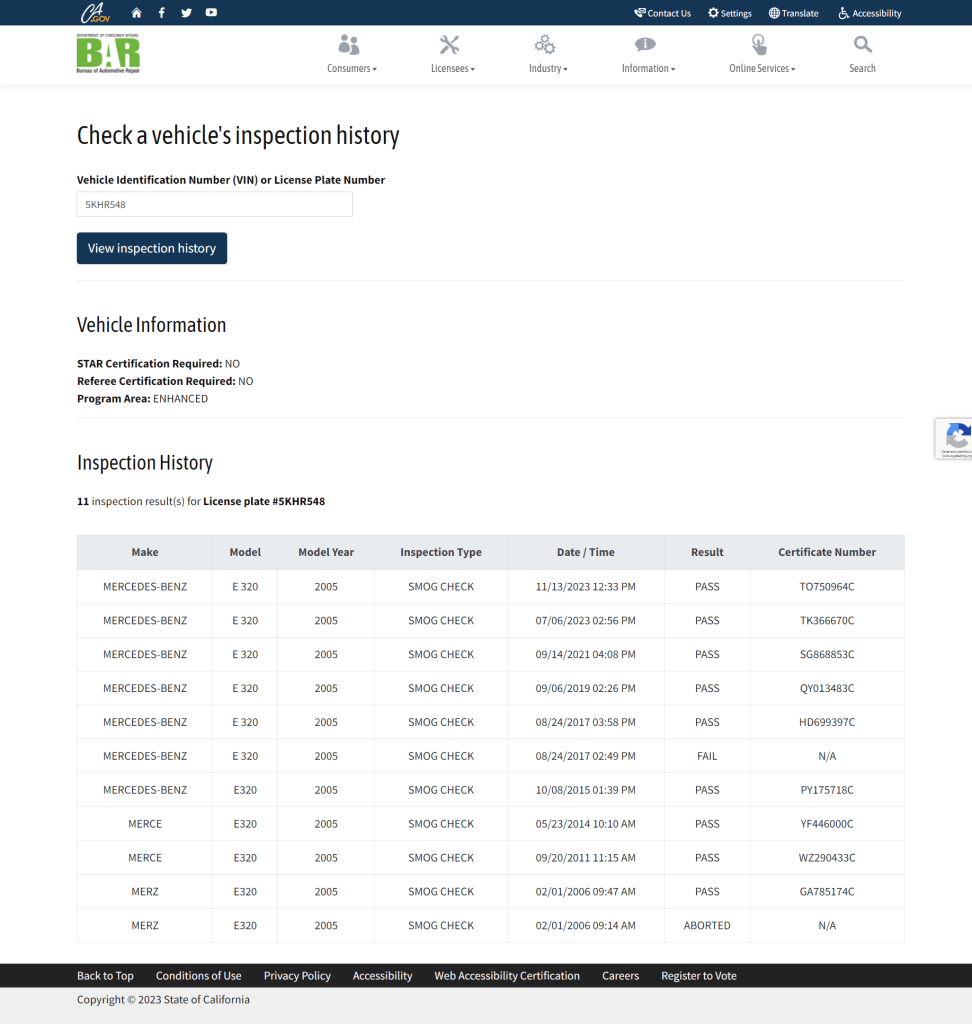Viewport: 972px width, 1024px height.
Task: Expand the Consumers dropdown menu
Action: (x=351, y=55)
